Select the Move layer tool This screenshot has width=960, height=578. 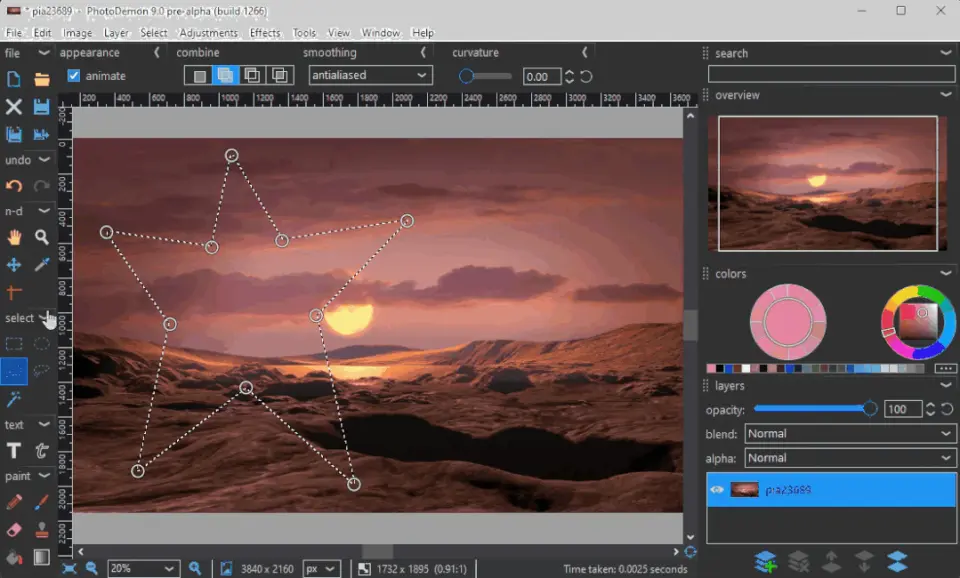coord(13,265)
